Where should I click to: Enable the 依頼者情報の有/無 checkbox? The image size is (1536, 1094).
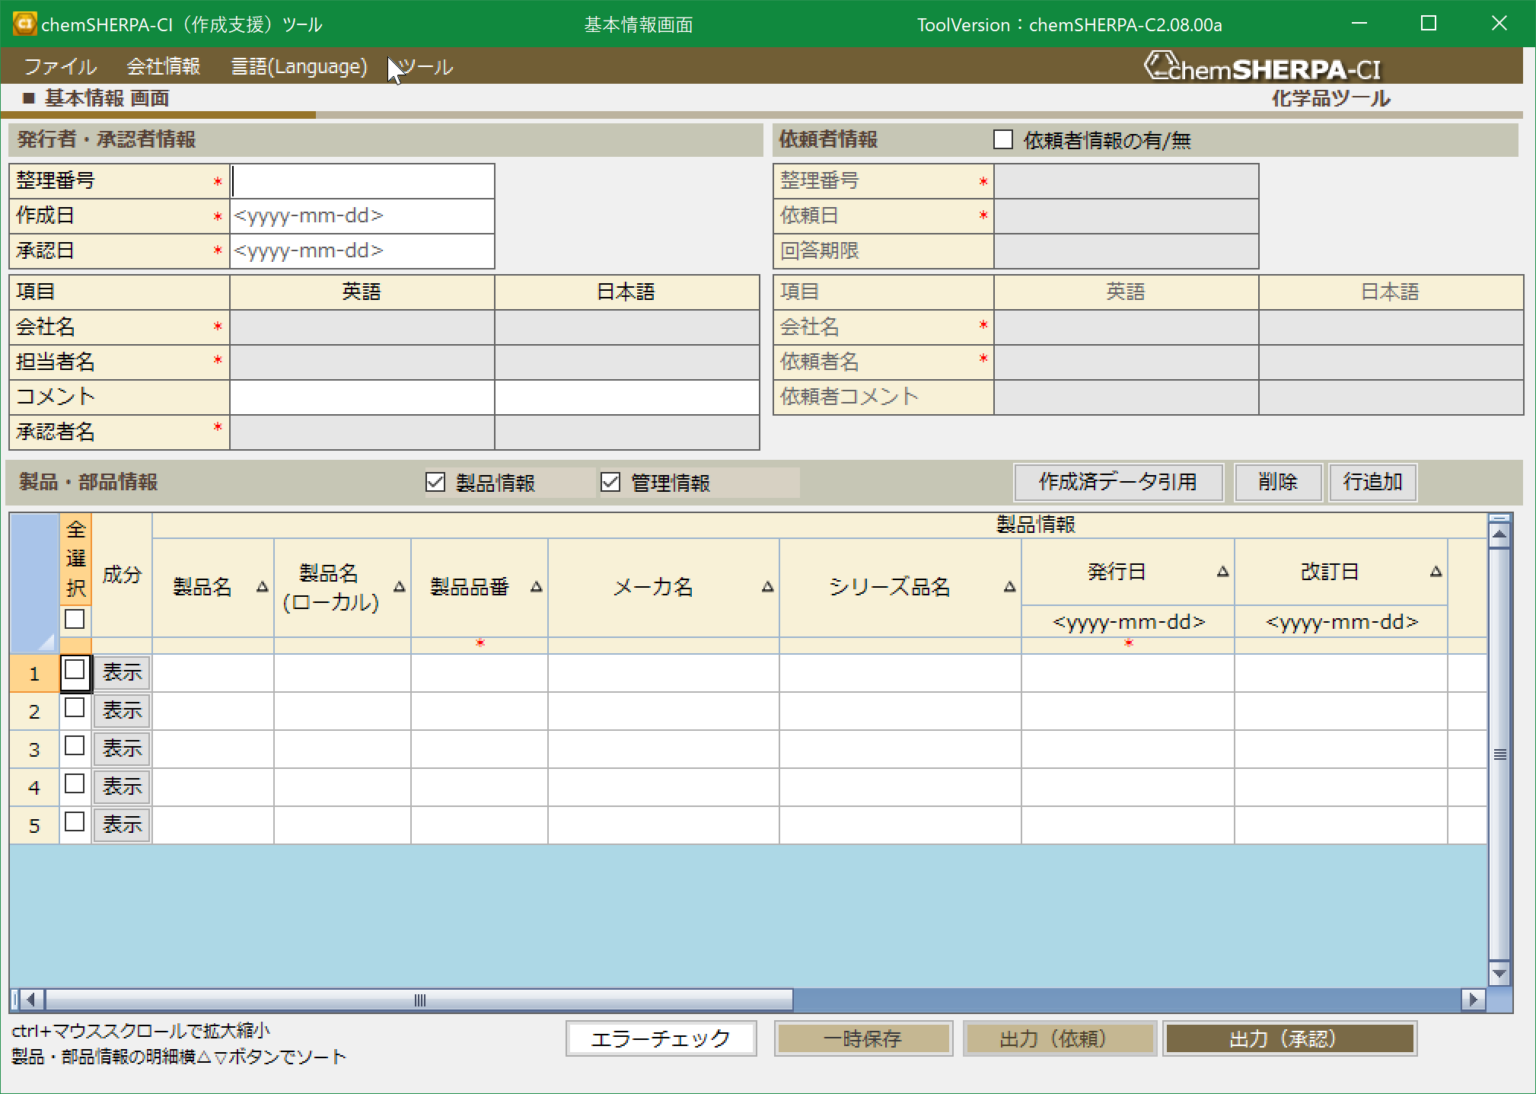[1003, 139]
